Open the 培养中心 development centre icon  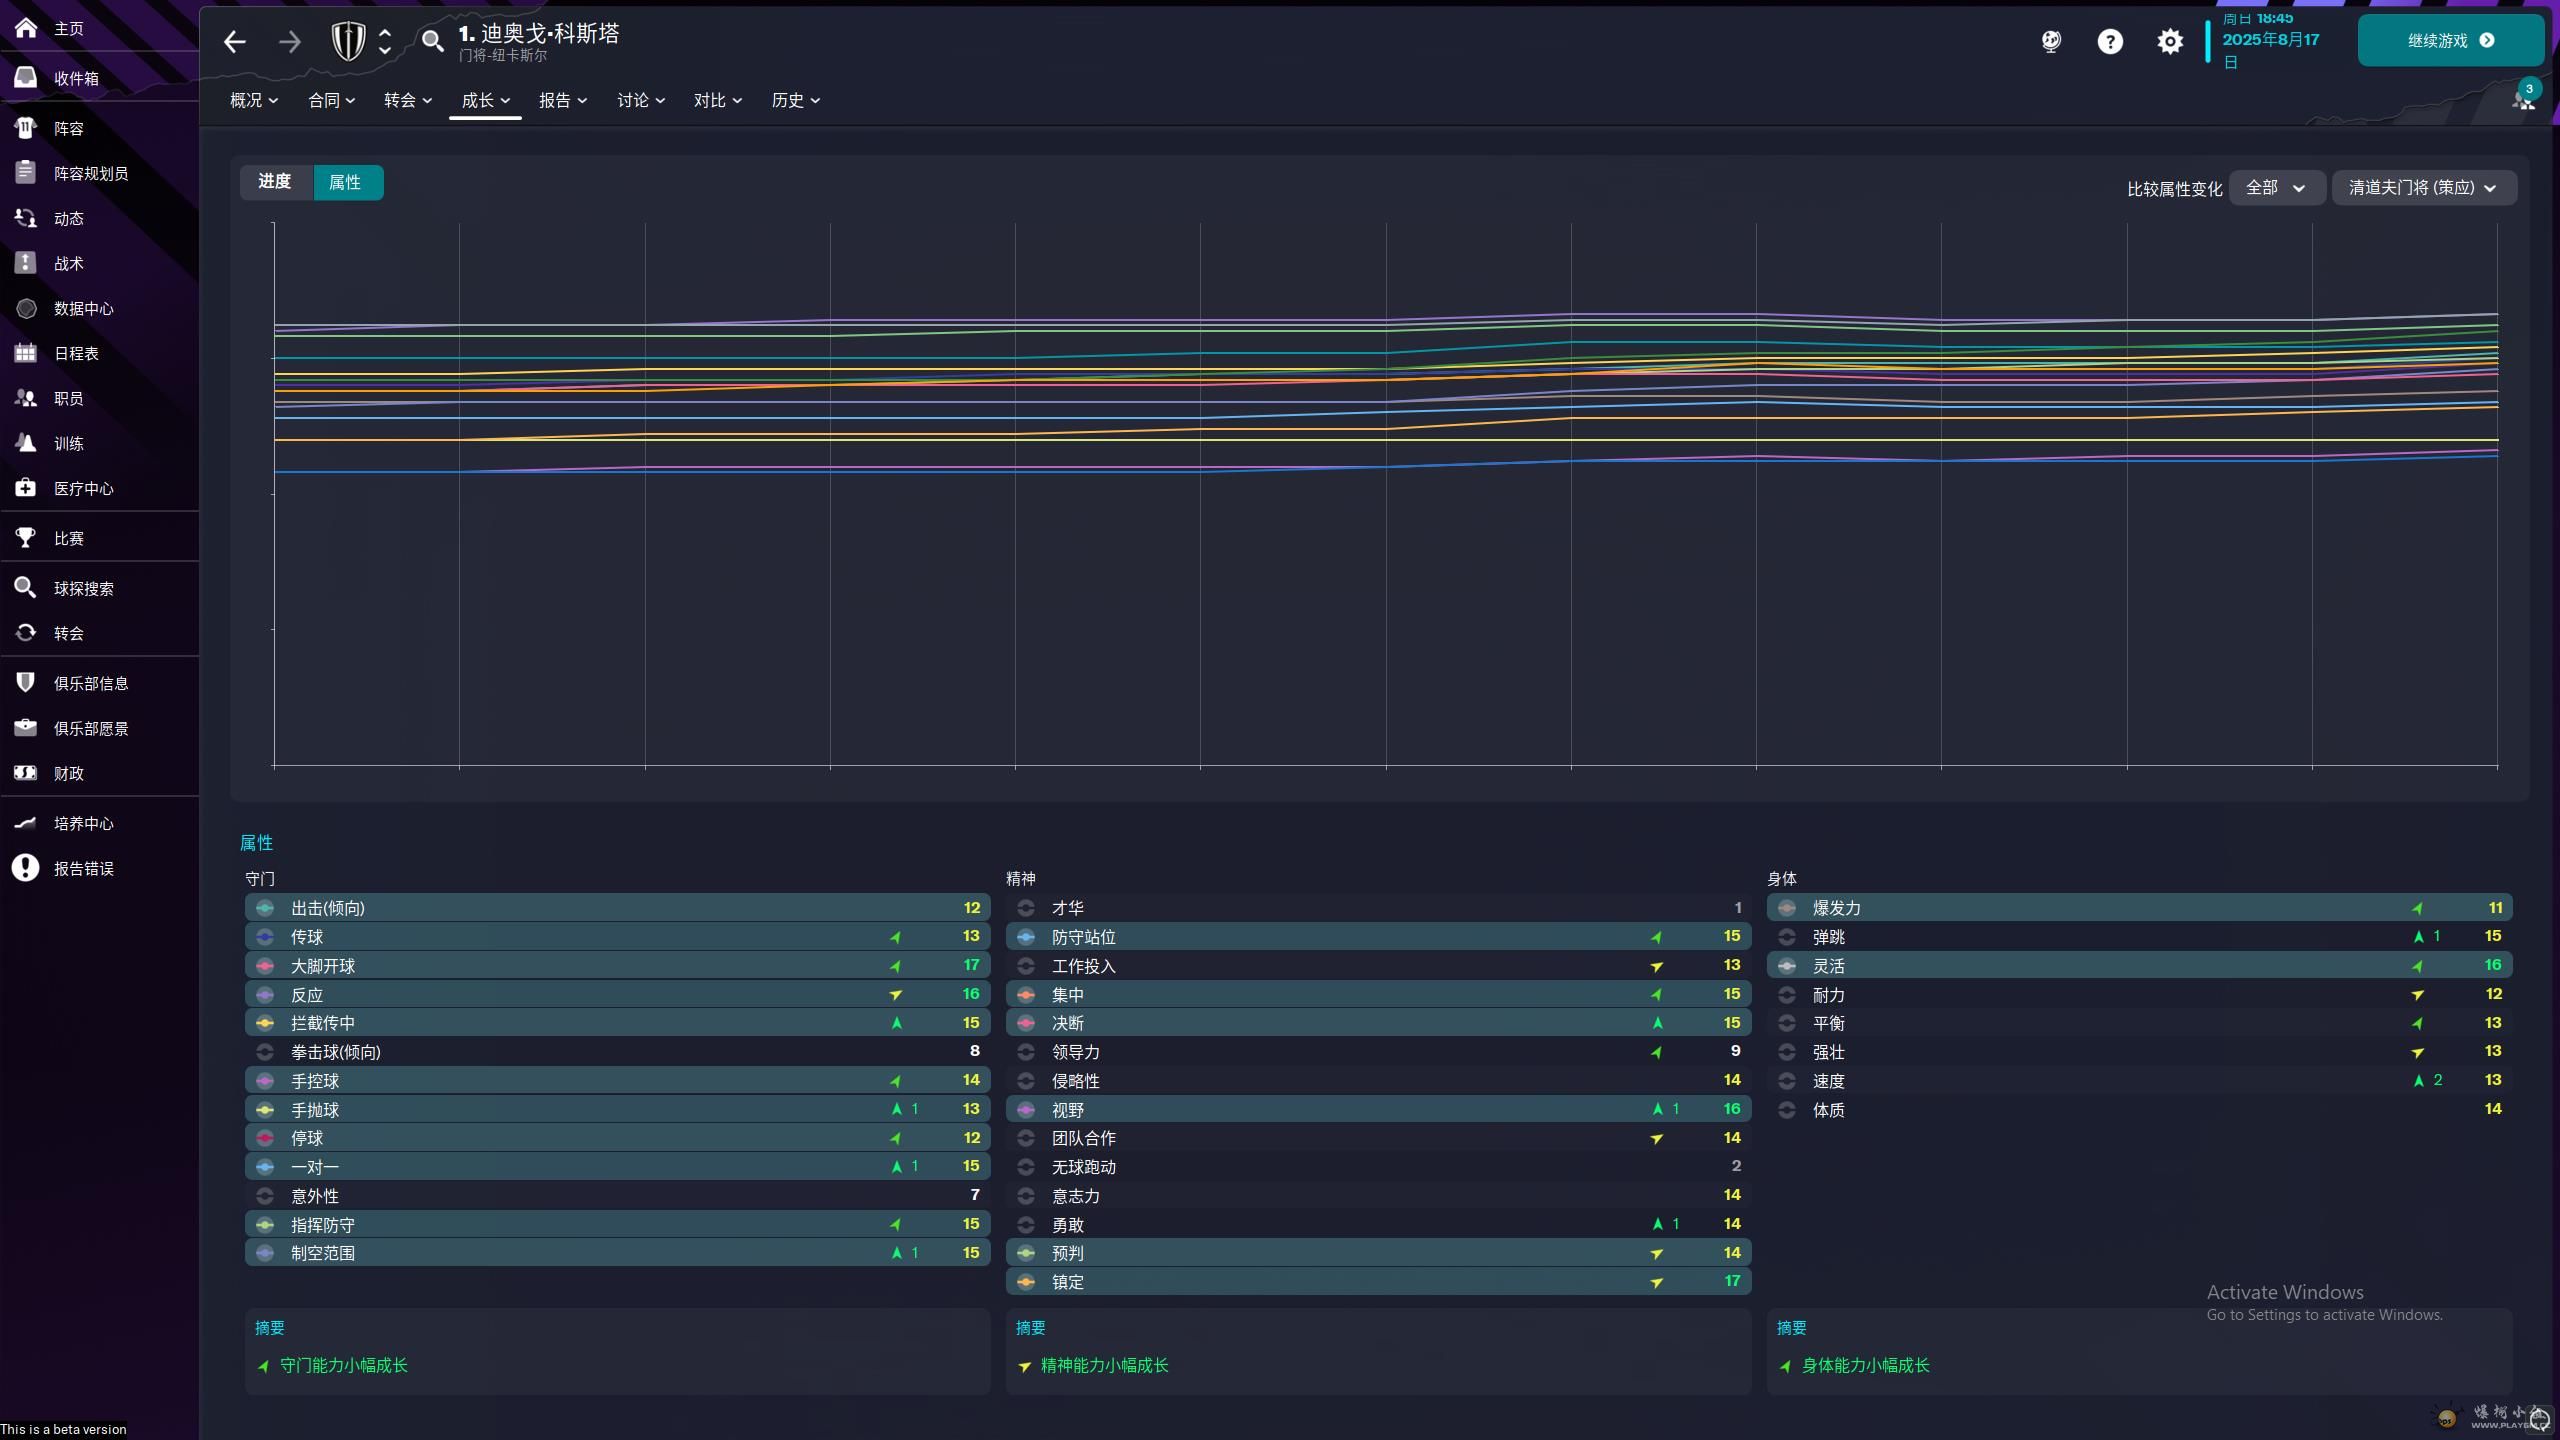26,823
